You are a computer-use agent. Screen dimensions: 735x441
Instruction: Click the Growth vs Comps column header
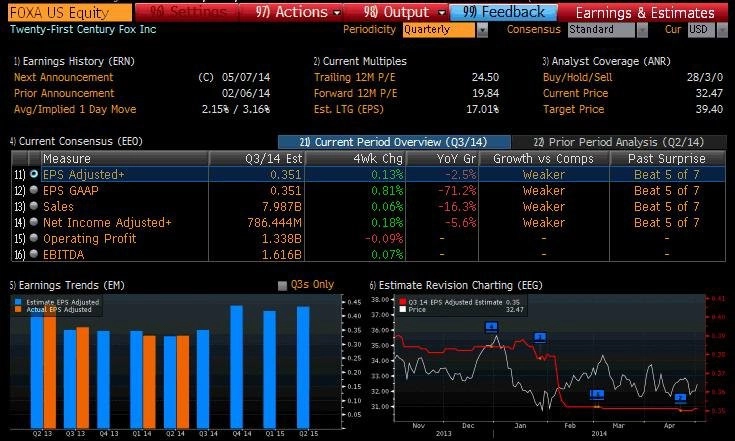(x=544, y=158)
